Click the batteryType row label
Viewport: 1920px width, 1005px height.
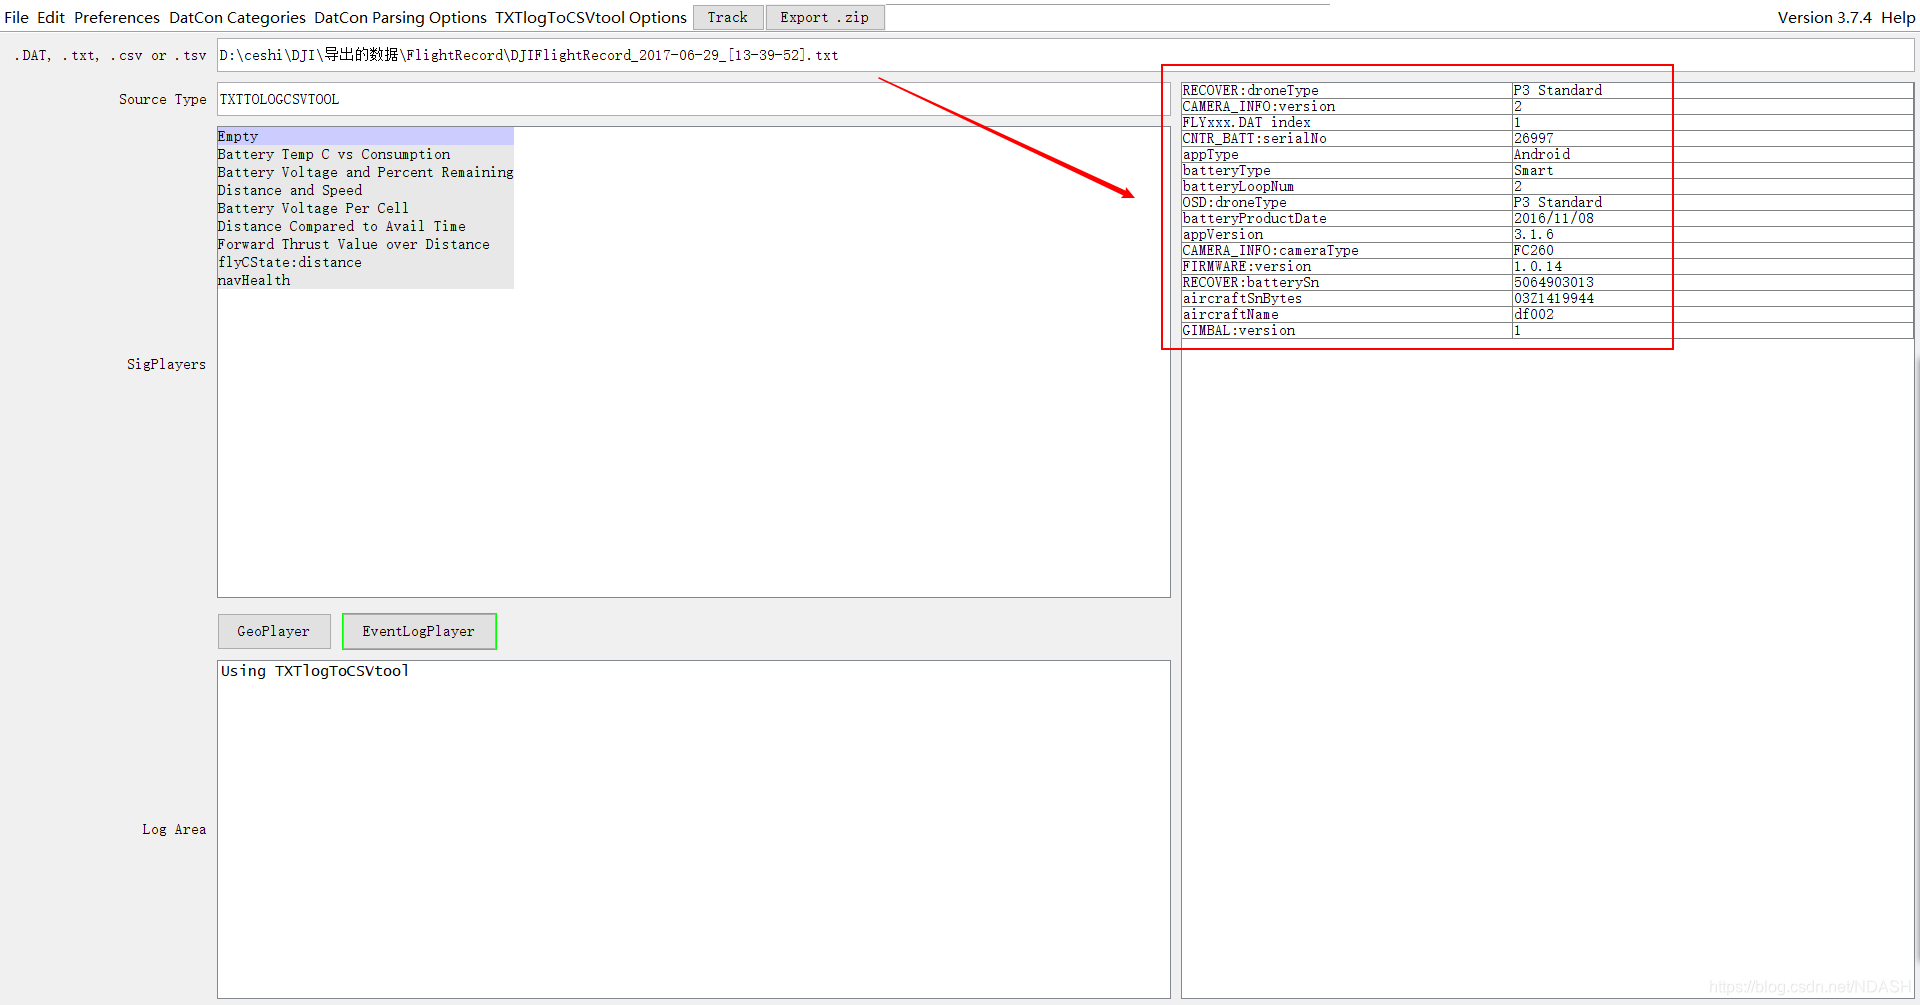tap(1227, 170)
